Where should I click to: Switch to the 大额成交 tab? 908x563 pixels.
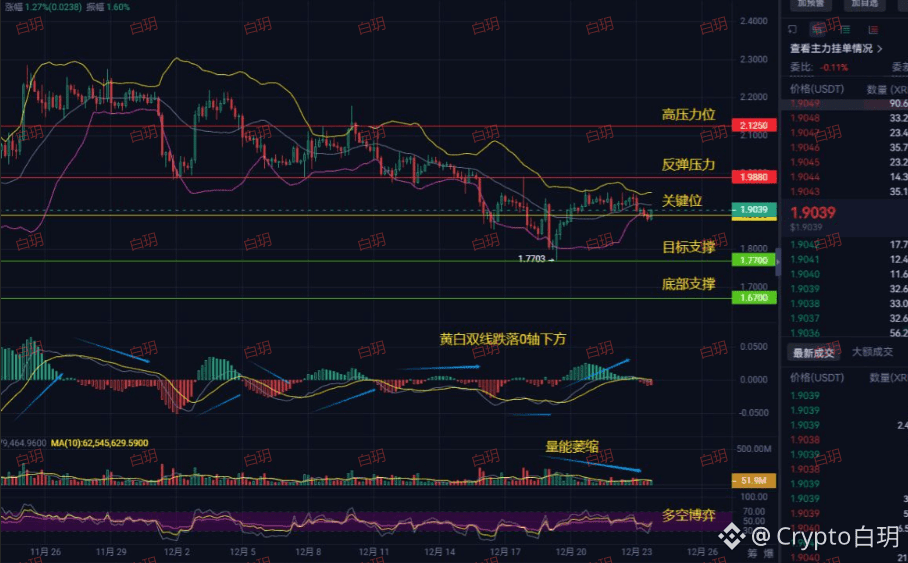[x=872, y=352]
